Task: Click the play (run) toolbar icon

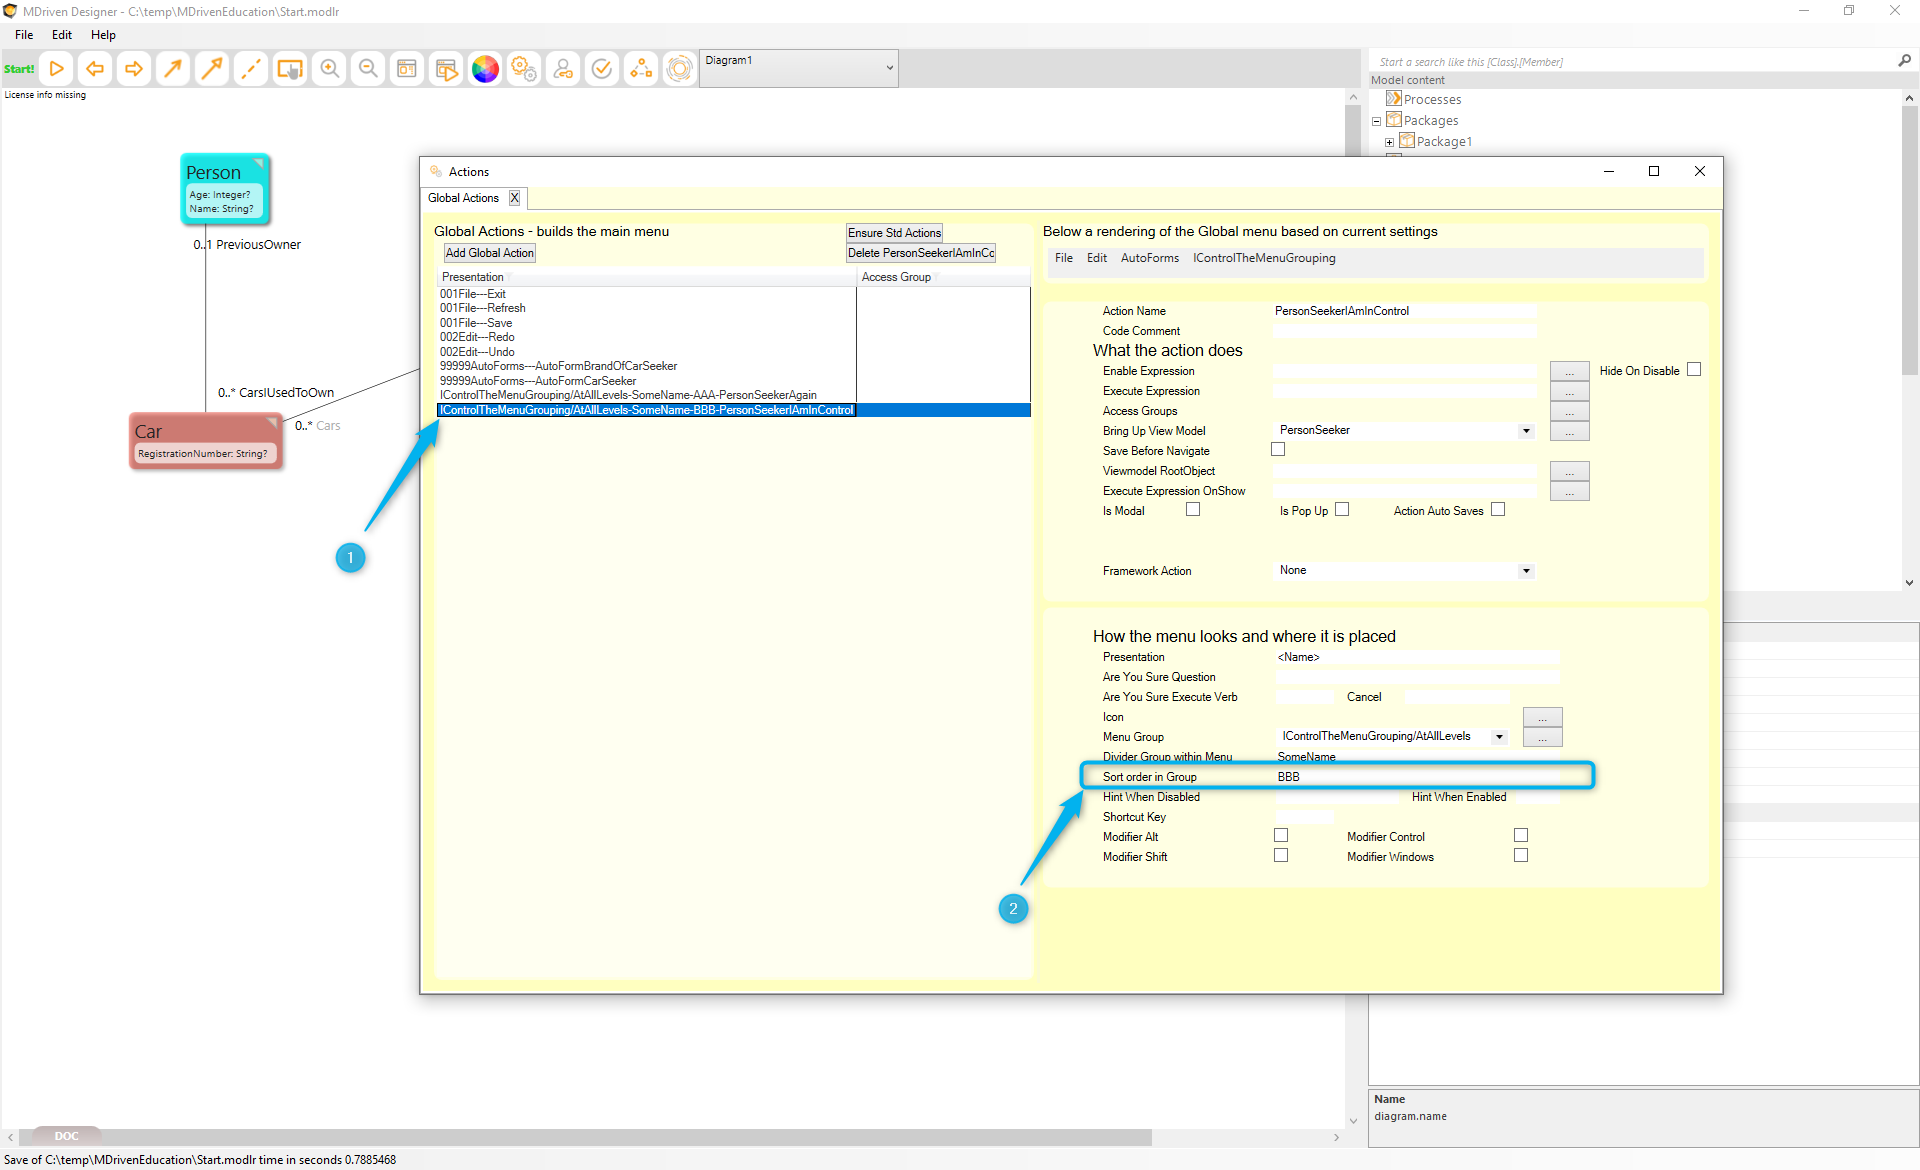Action: (x=57, y=69)
